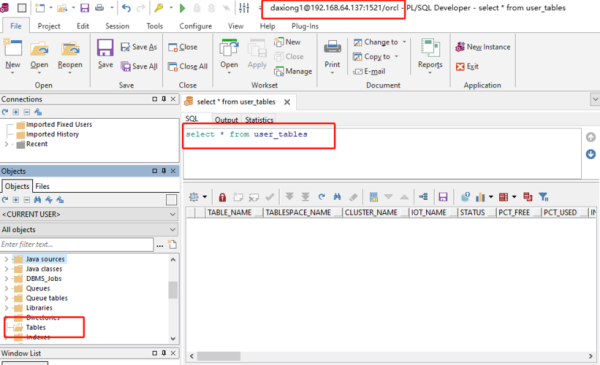This screenshot has width=600, height=365.
Task: Click the New file ribbon icon
Action: pyautogui.click(x=13, y=49)
